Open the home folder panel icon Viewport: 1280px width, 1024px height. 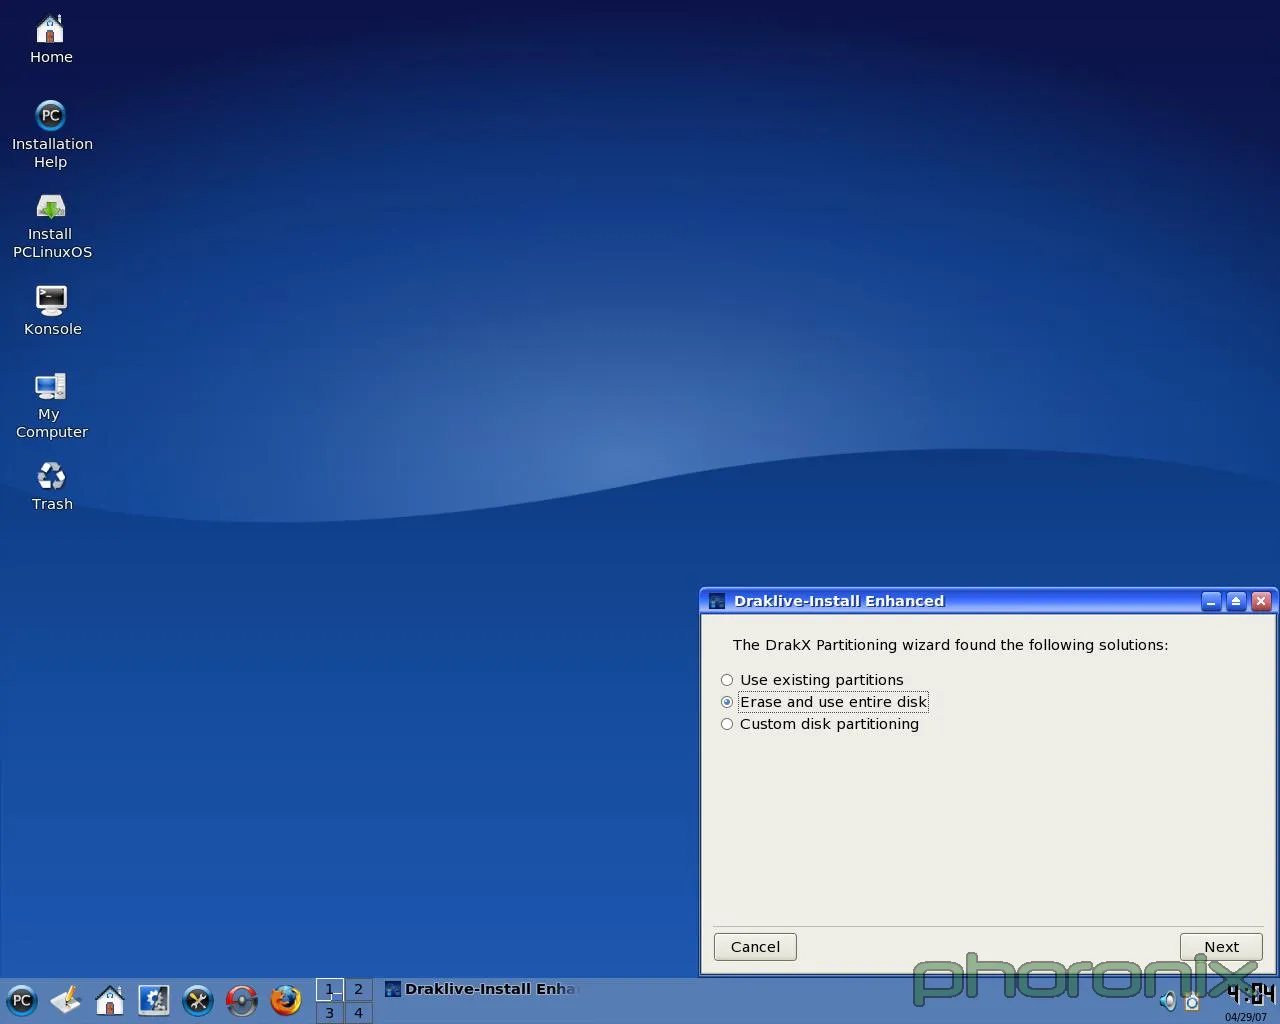[x=110, y=1000]
